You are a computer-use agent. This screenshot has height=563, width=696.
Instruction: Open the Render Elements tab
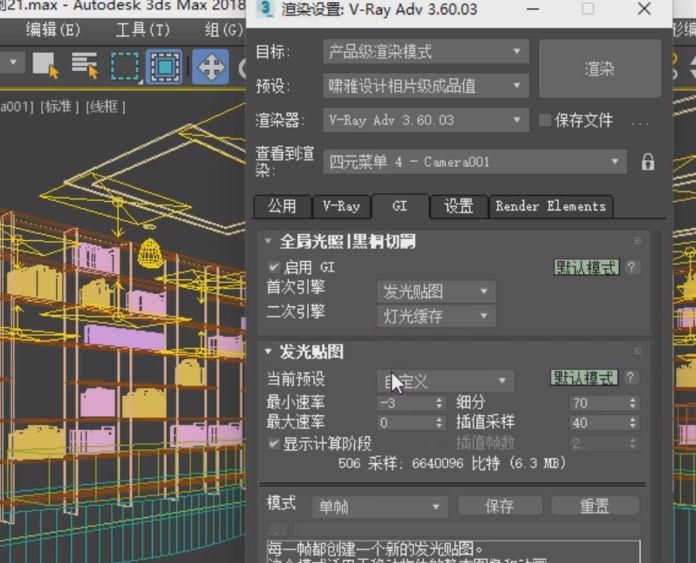pos(551,206)
